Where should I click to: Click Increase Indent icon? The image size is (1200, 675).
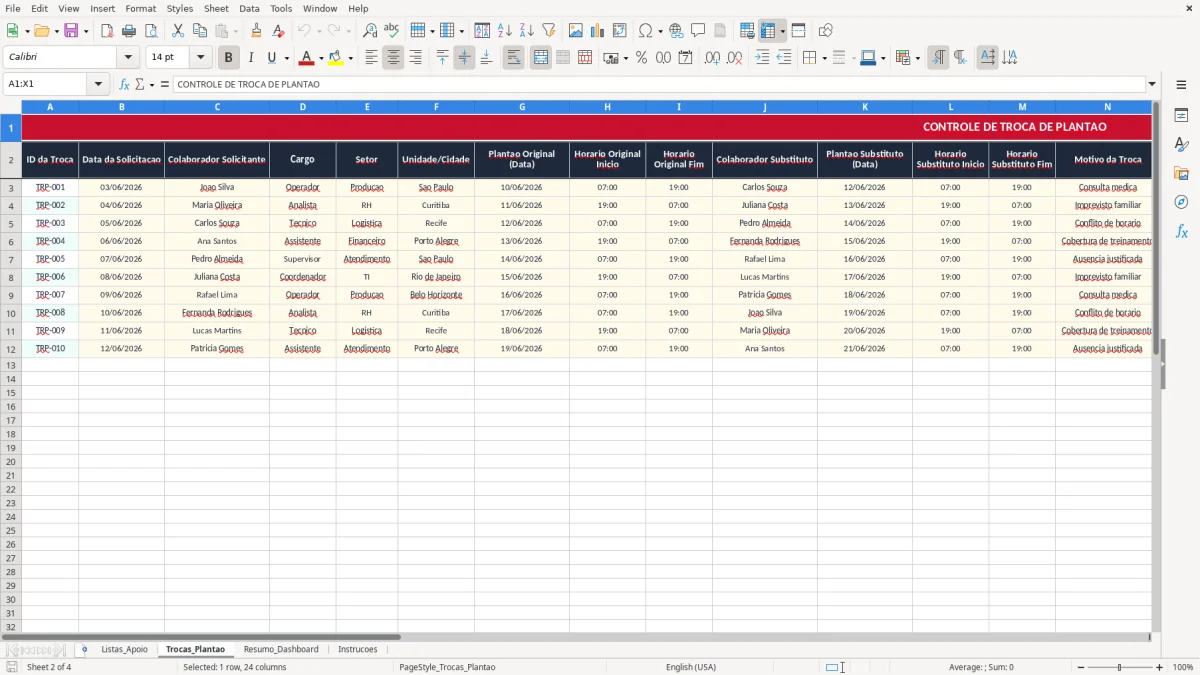tap(762, 58)
